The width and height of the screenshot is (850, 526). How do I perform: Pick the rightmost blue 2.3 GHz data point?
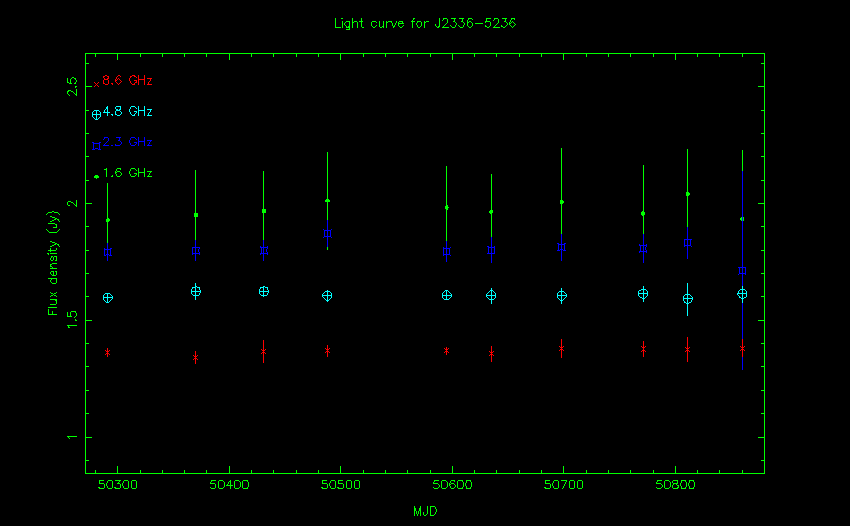pos(743,271)
